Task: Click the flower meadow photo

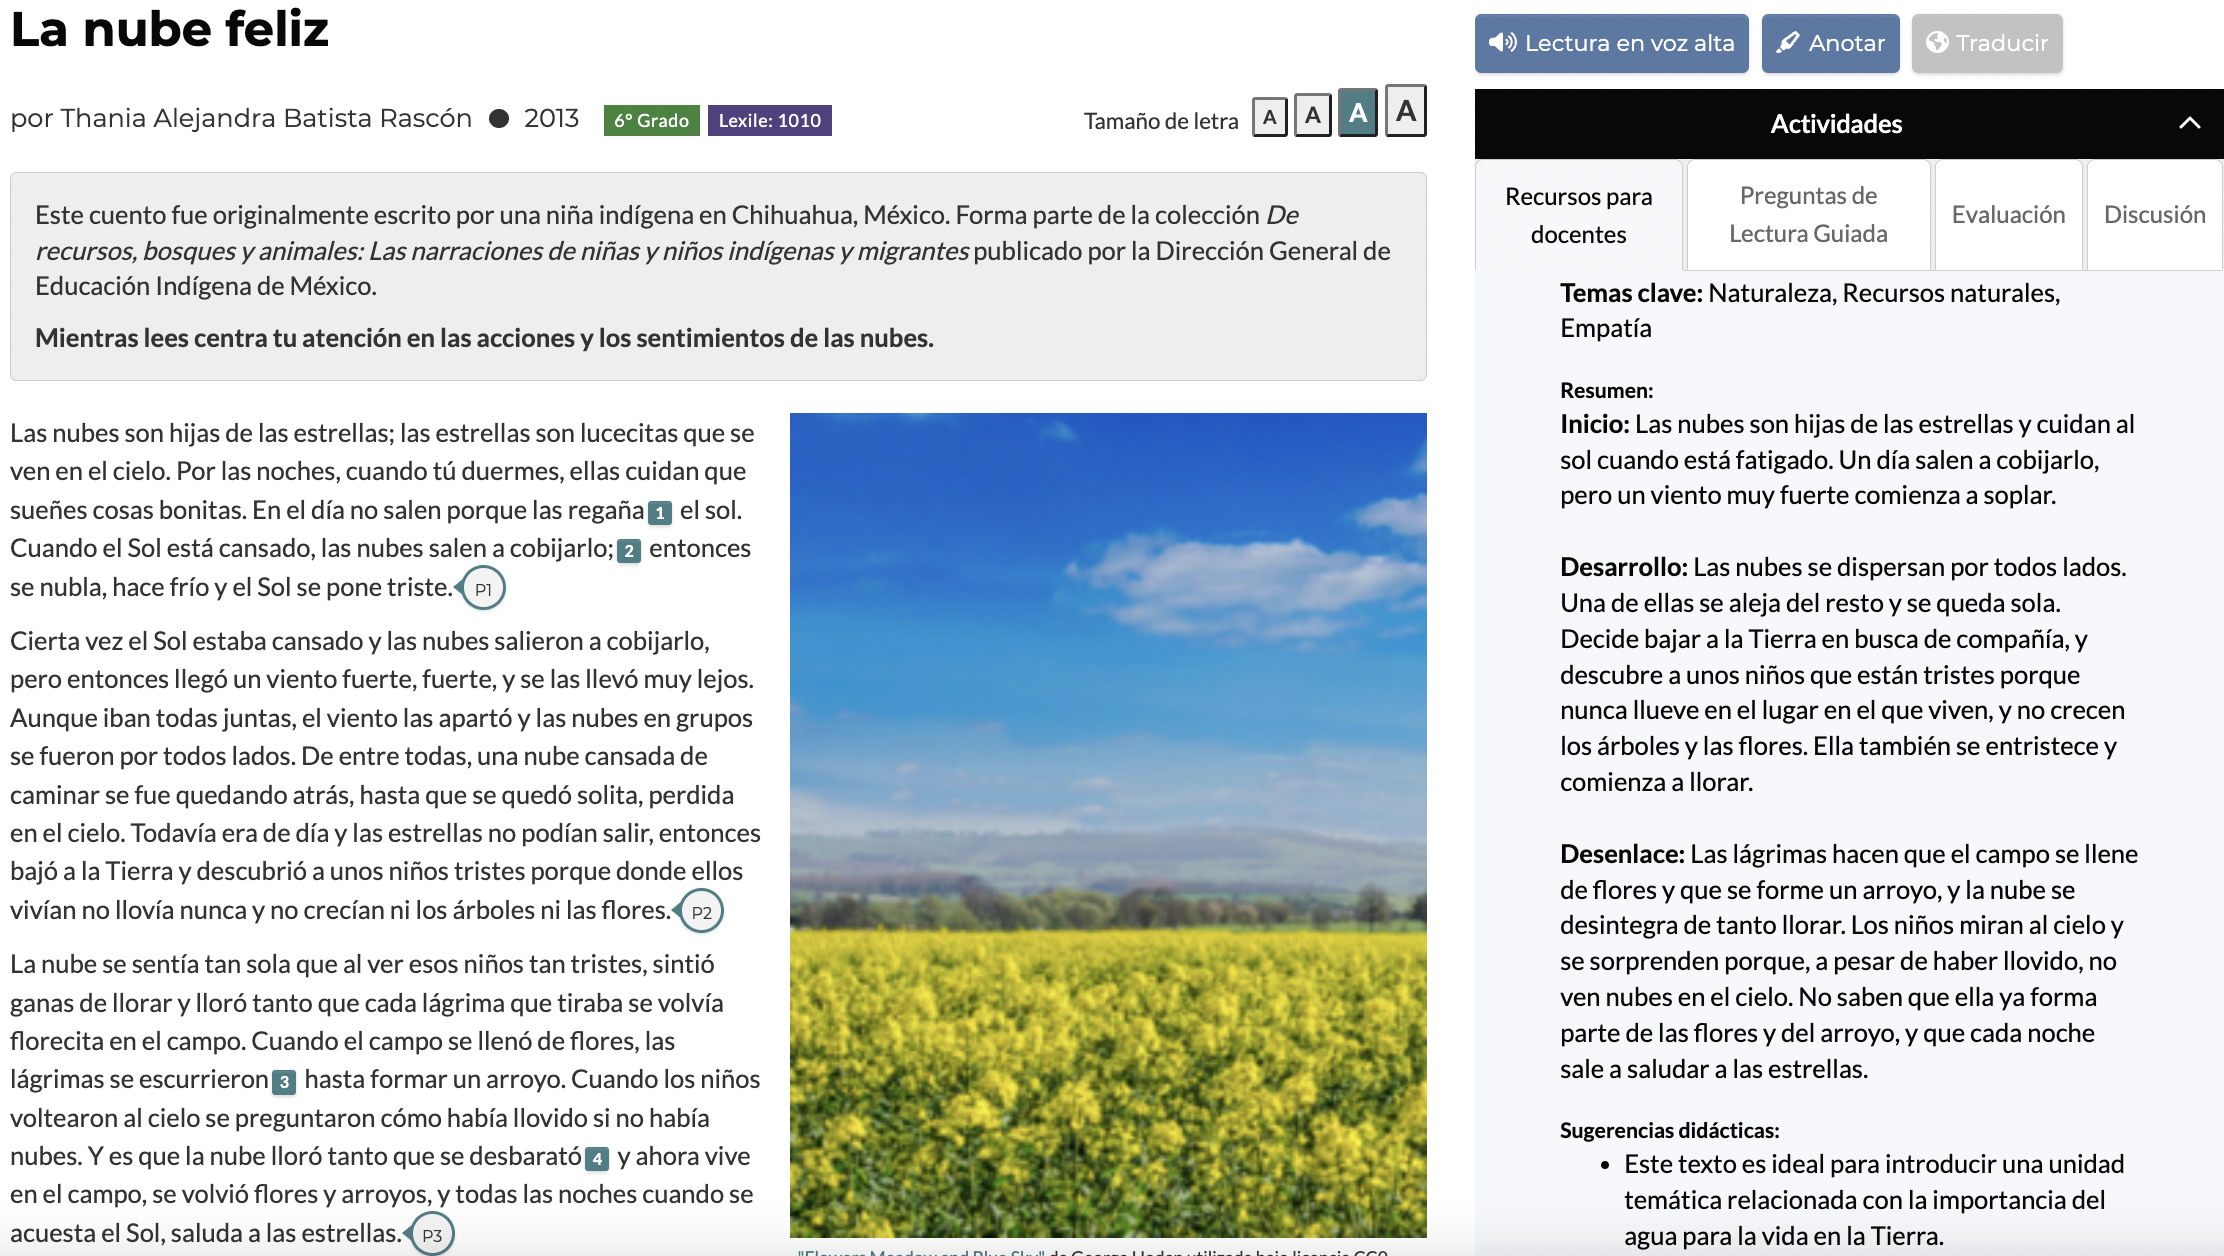Action: click(1108, 825)
